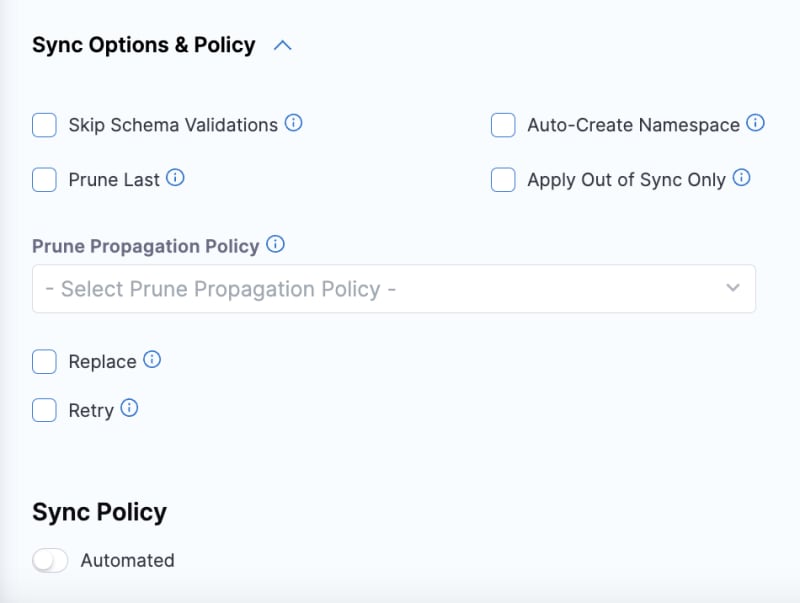Image resolution: width=800 pixels, height=603 pixels.
Task: Click info icon next to Prune Last
Action: pyautogui.click(x=175, y=178)
